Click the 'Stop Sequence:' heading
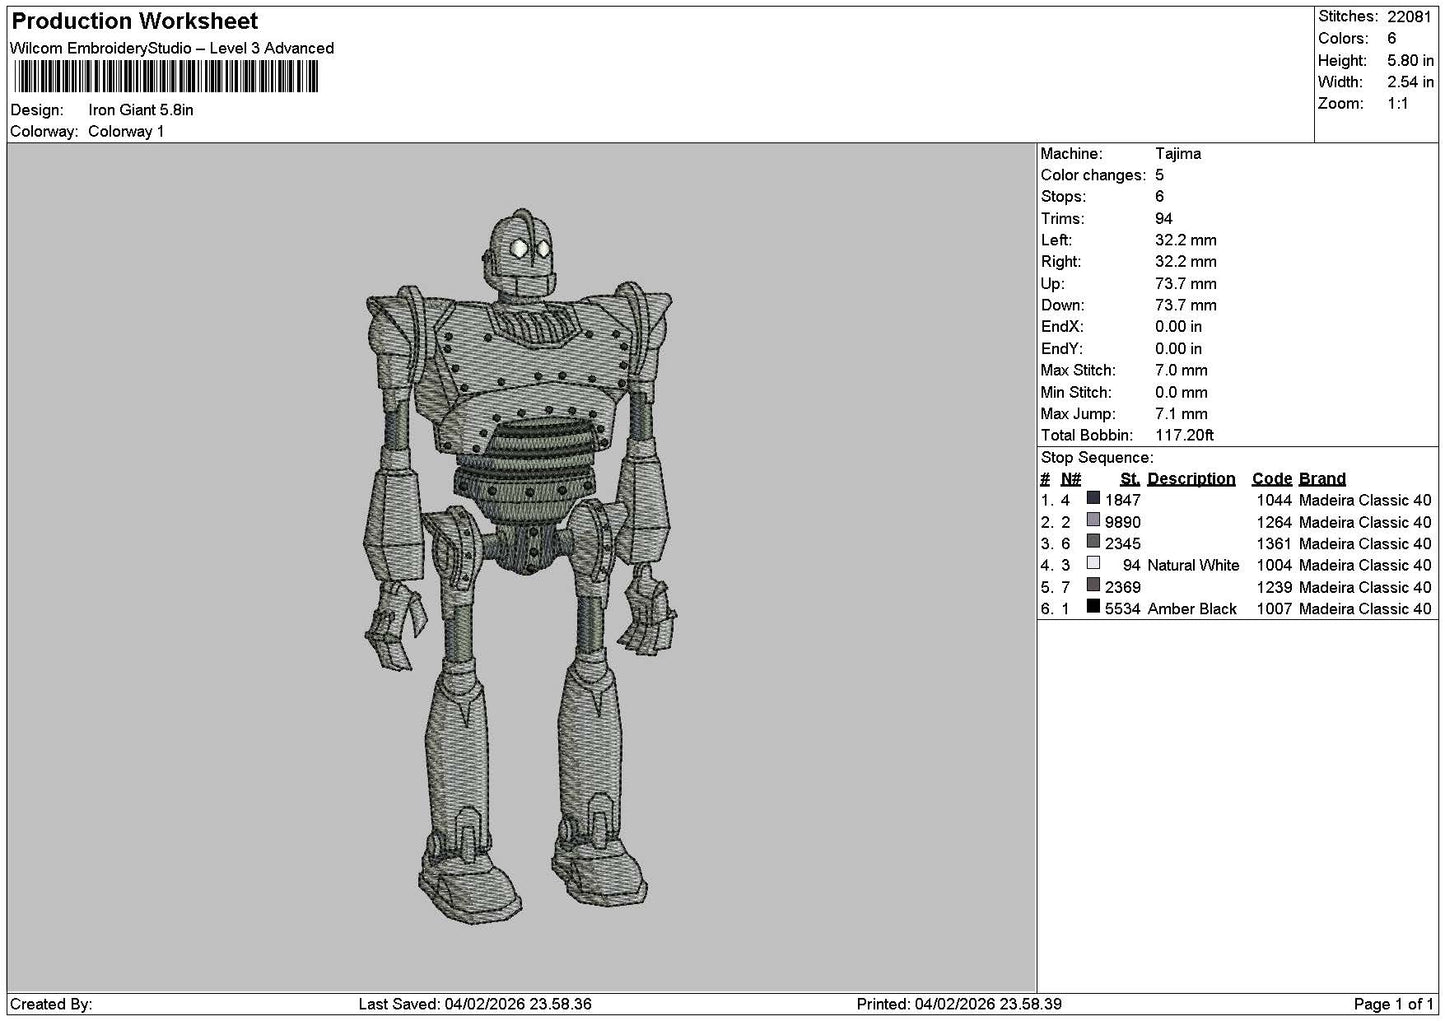The width and height of the screenshot is (1445, 1021). click(x=1097, y=458)
